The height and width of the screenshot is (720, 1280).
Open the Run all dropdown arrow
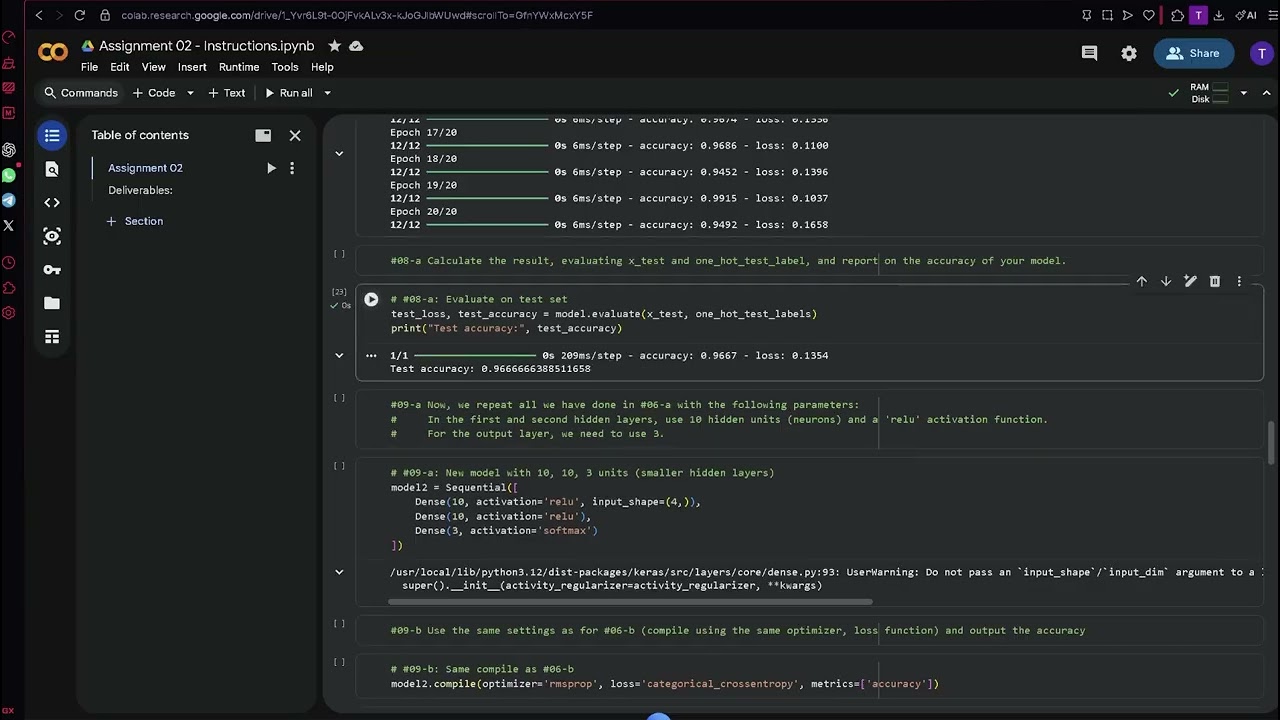click(327, 93)
